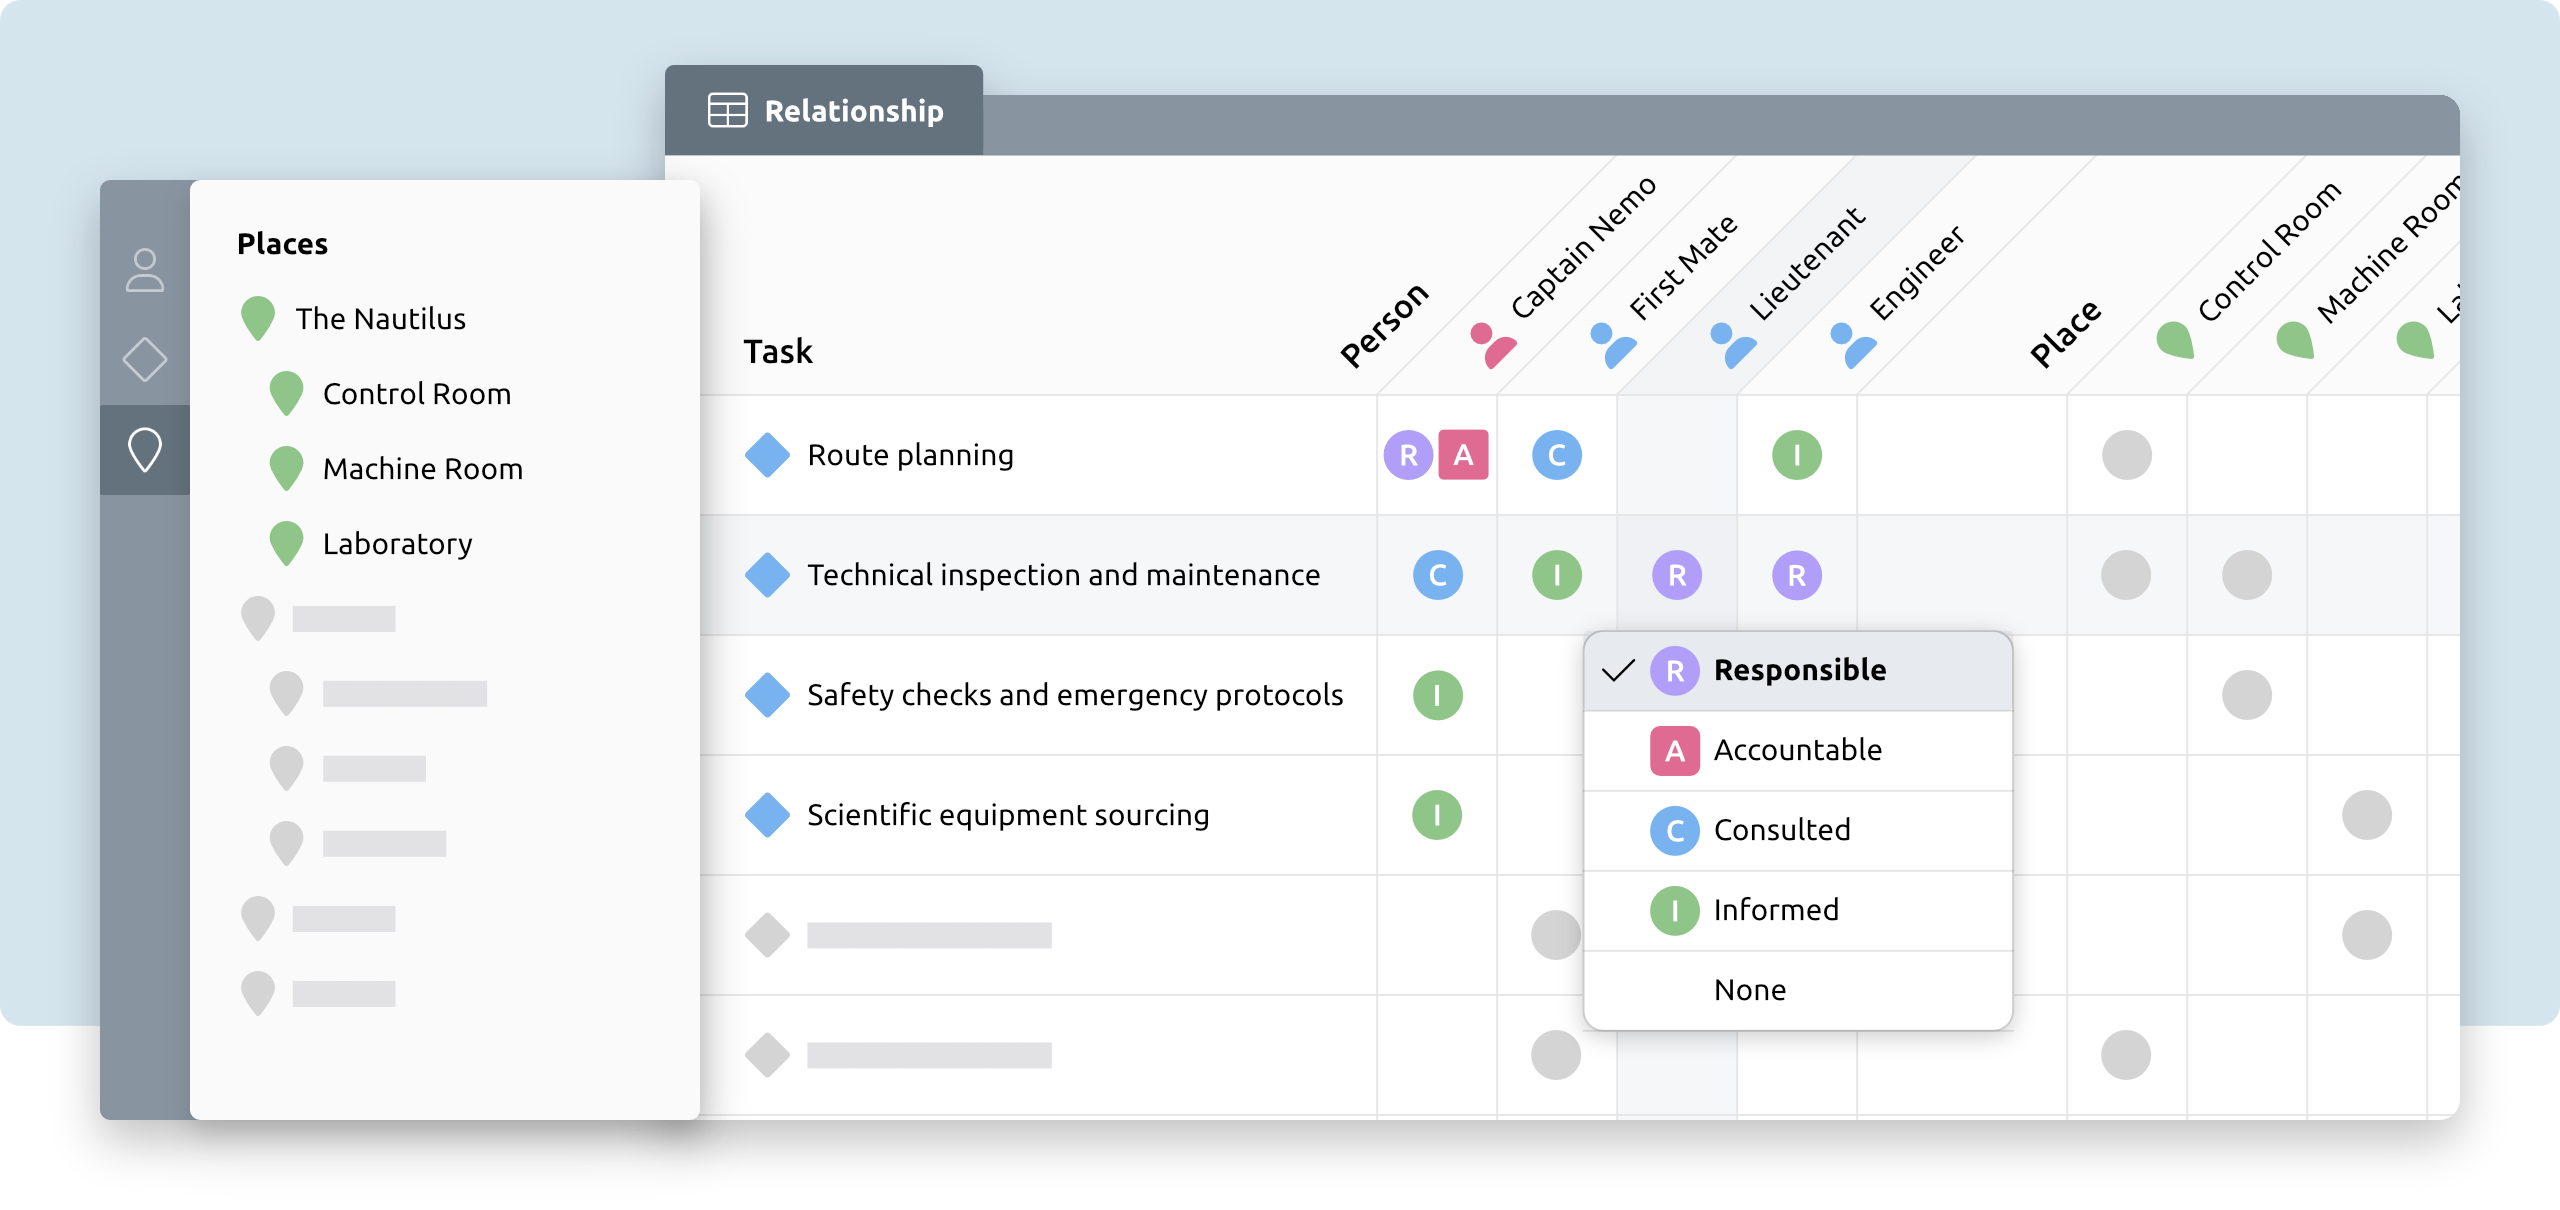Toggle the Control Room dot for Route planning

(2125, 455)
